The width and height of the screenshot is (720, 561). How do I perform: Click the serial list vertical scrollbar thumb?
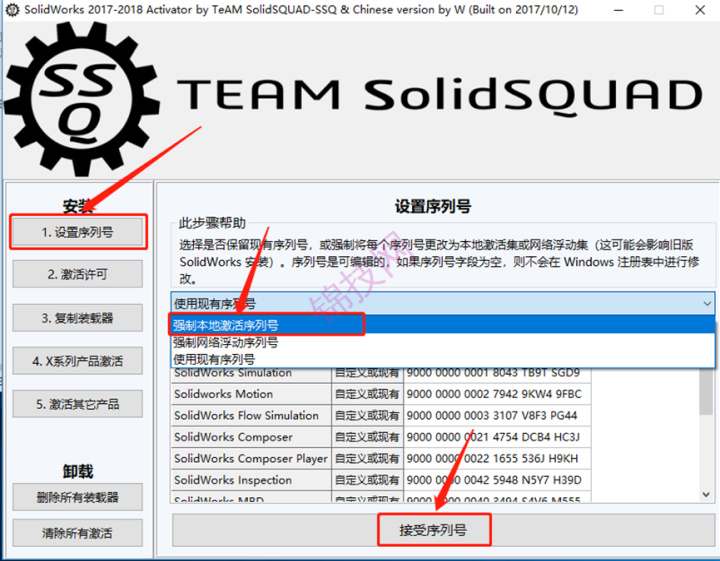point(706,391)
